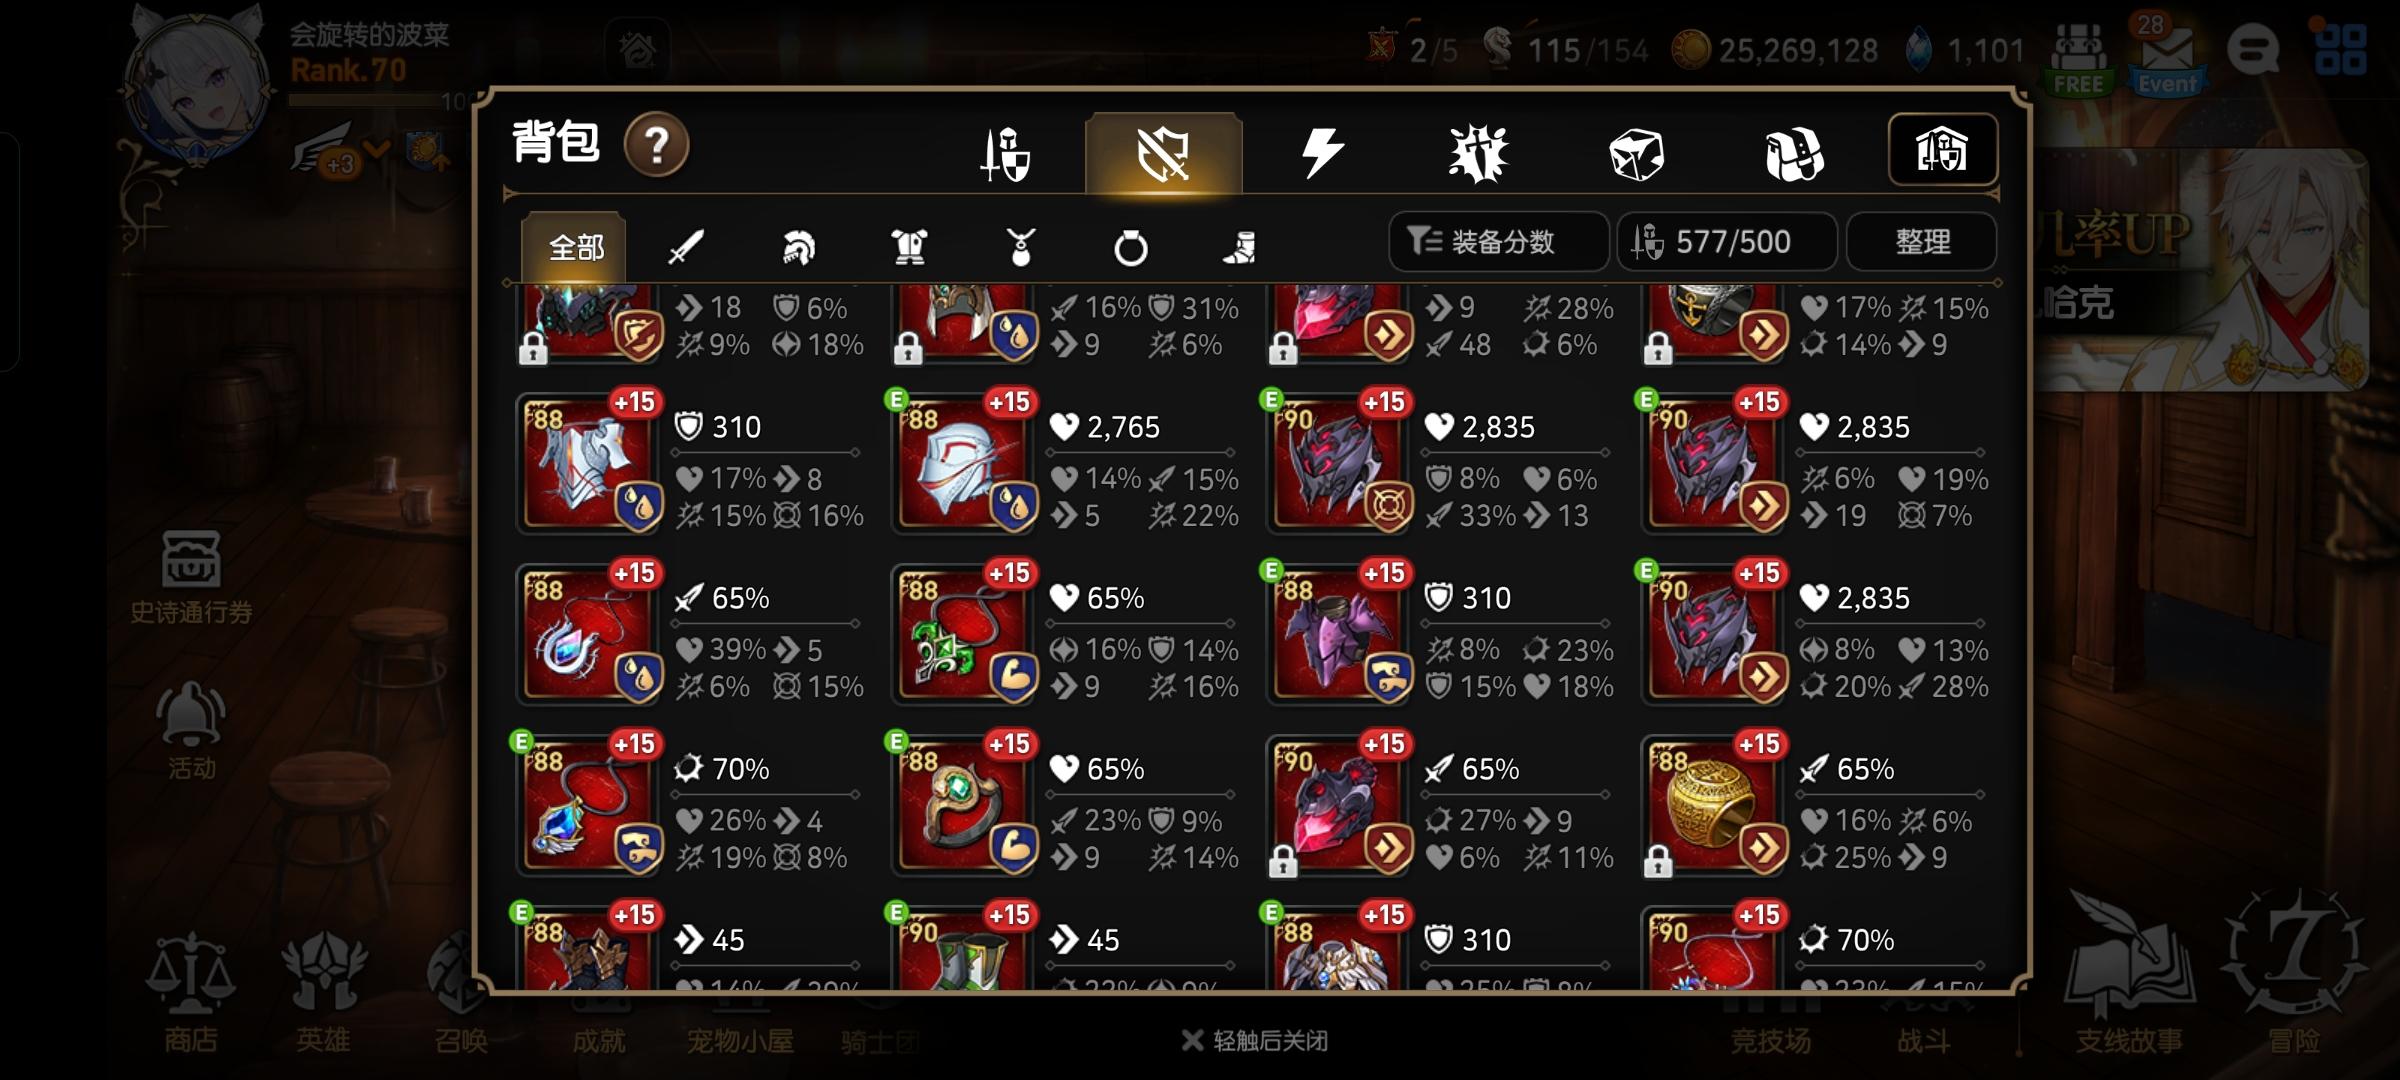Filter by ring equipment type
This screenshot has width=2400, height=1080.
[1131, 247]
